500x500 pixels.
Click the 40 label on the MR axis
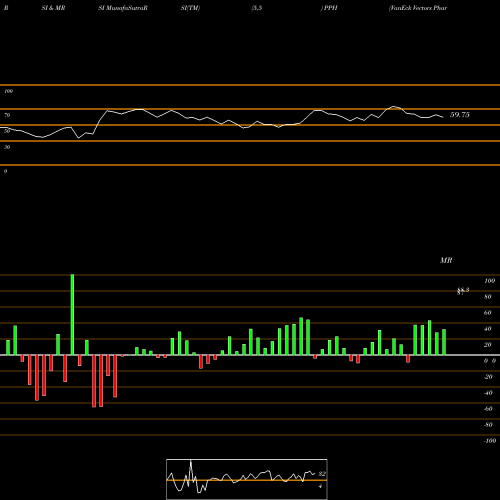pos(488,329)
